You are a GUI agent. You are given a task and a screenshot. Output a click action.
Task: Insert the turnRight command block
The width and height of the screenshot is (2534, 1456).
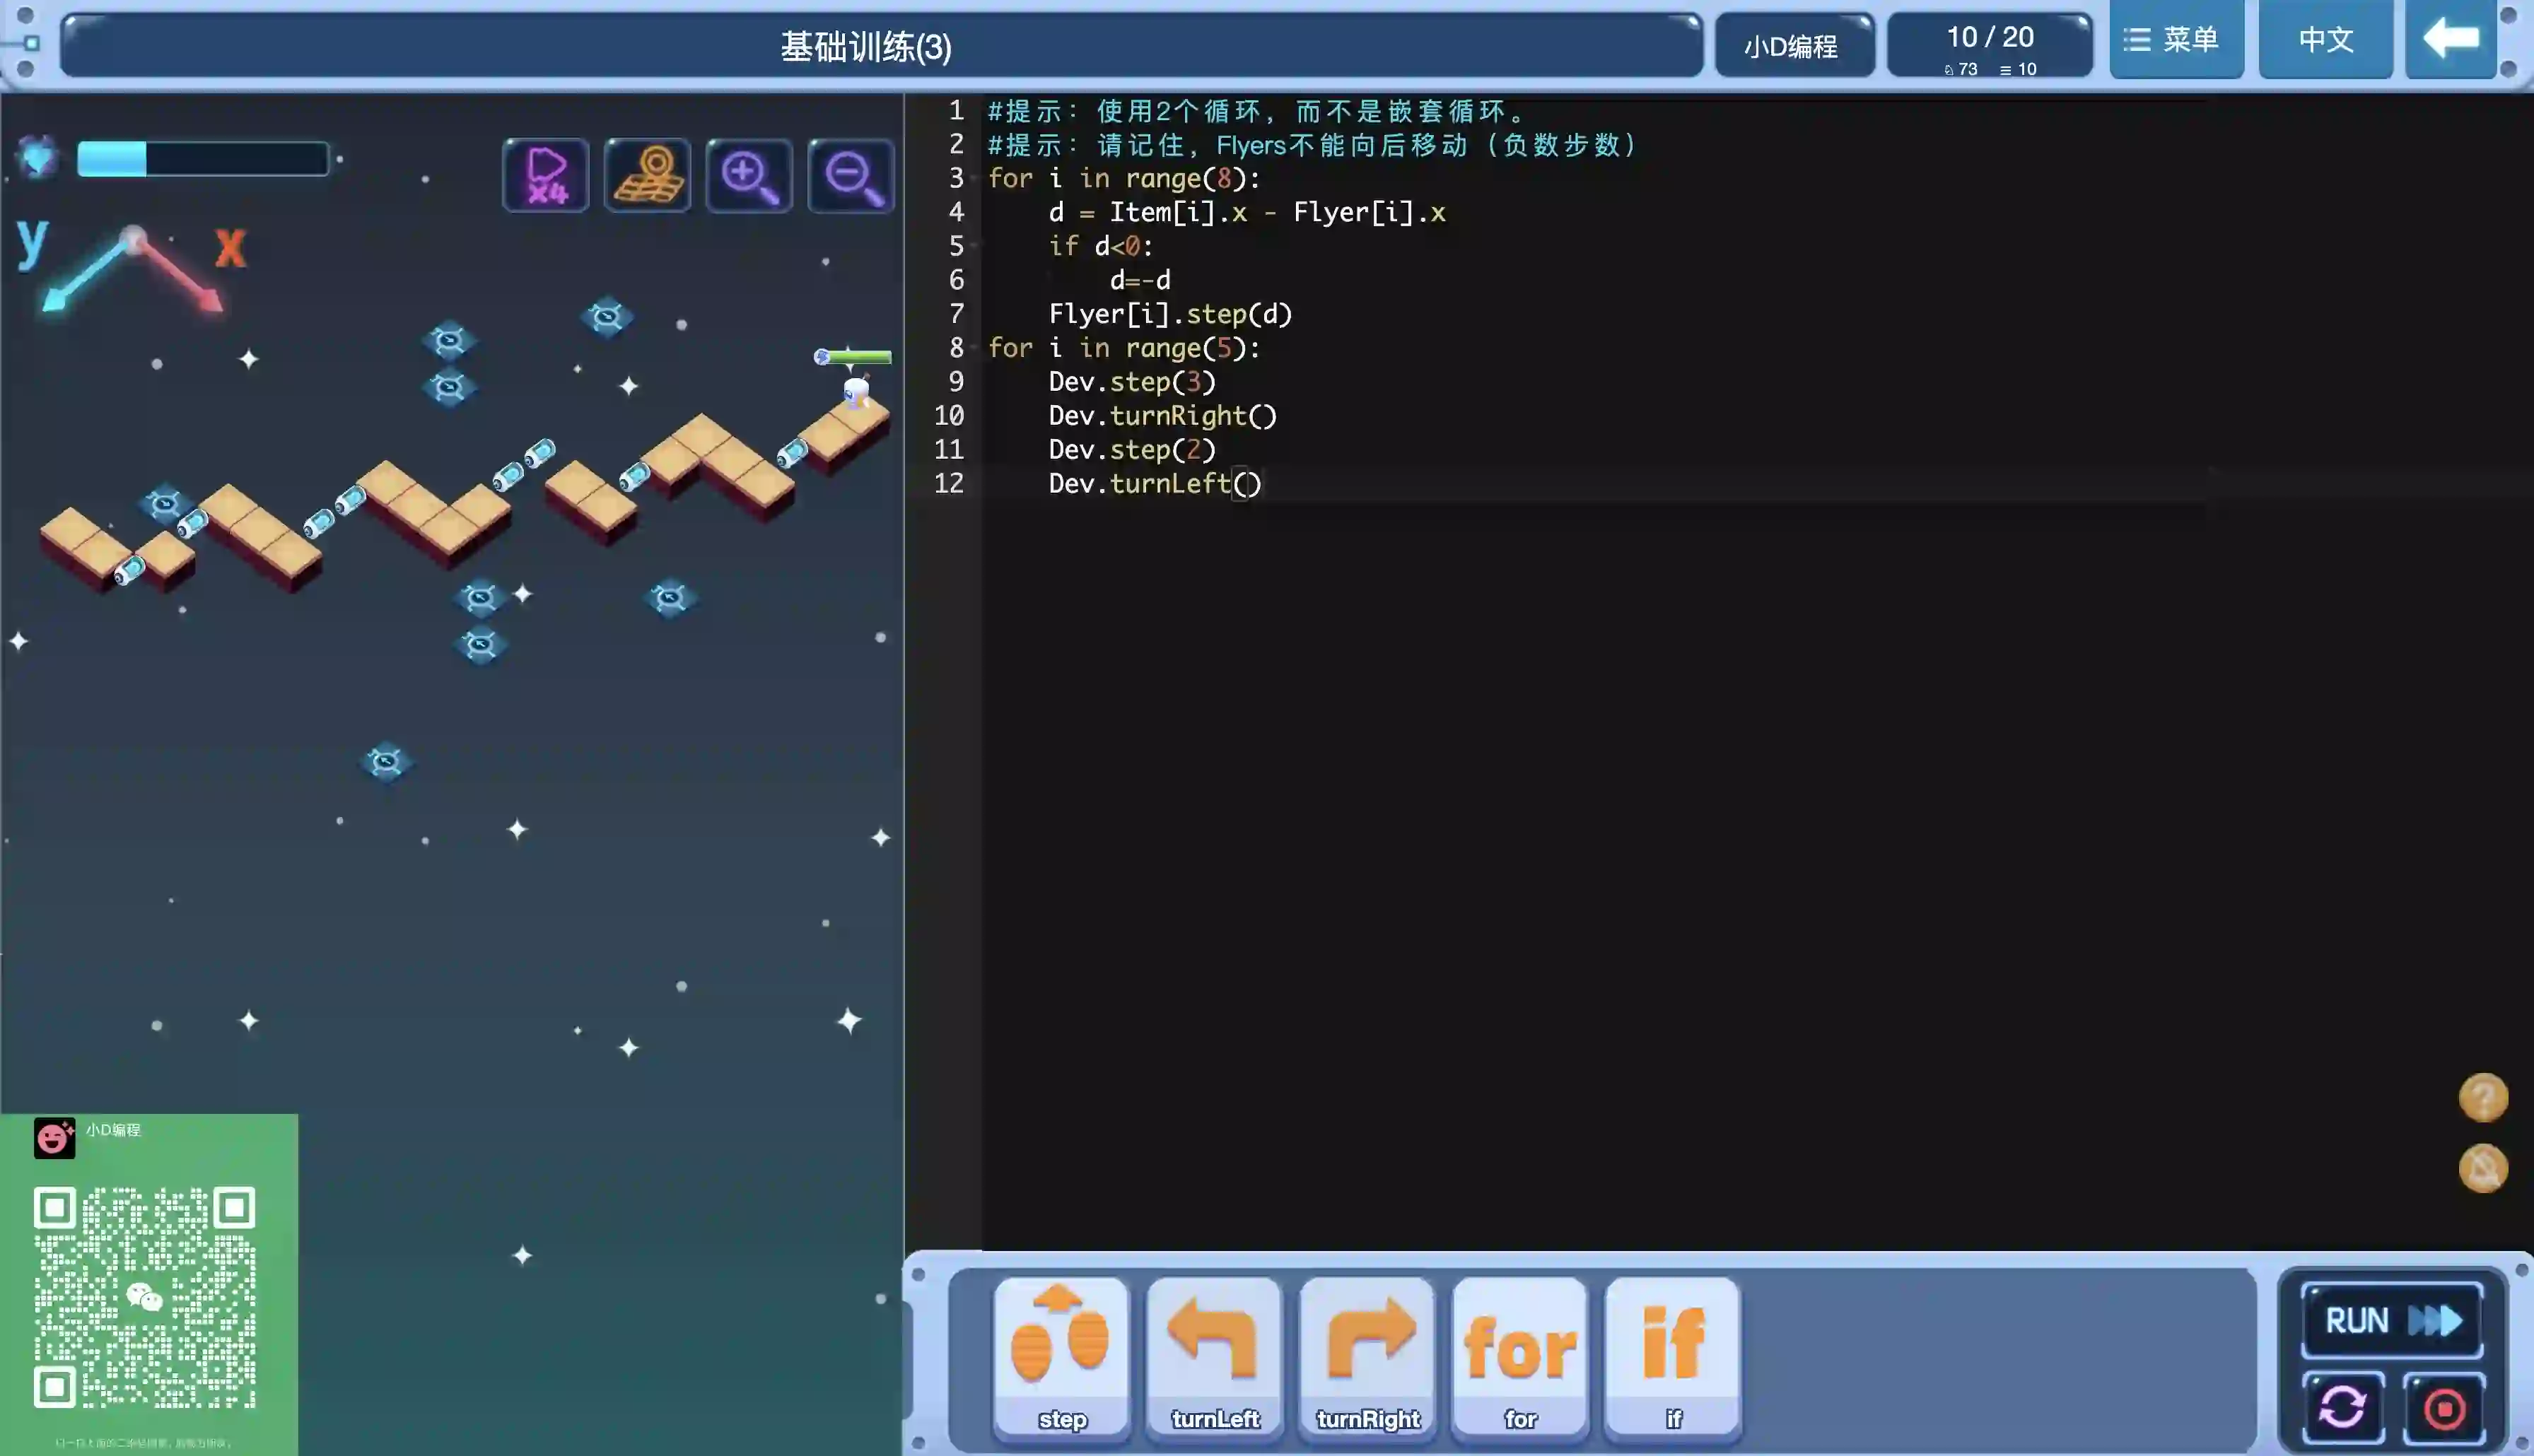point(1367,1356)
